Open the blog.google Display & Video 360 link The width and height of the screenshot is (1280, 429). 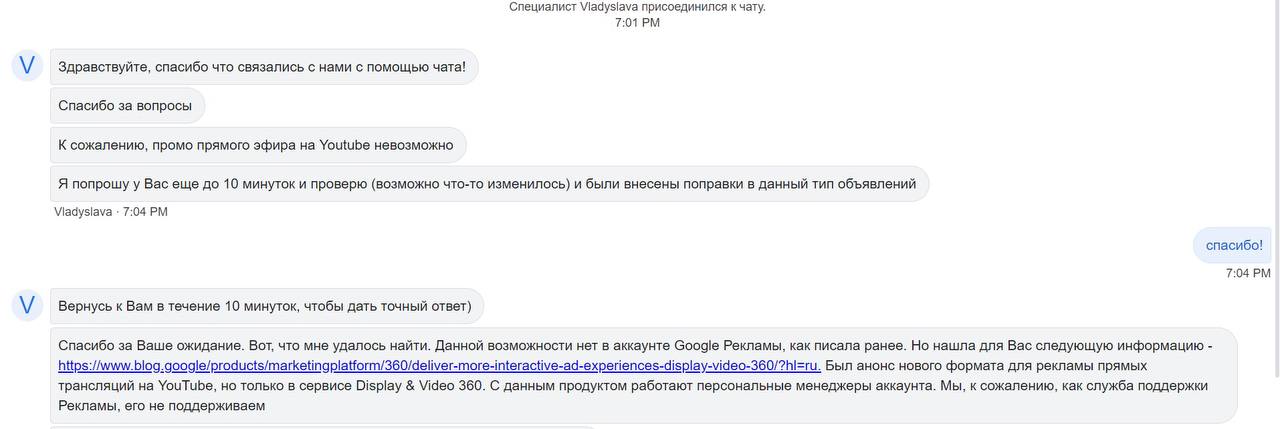[x=439, y=366]
